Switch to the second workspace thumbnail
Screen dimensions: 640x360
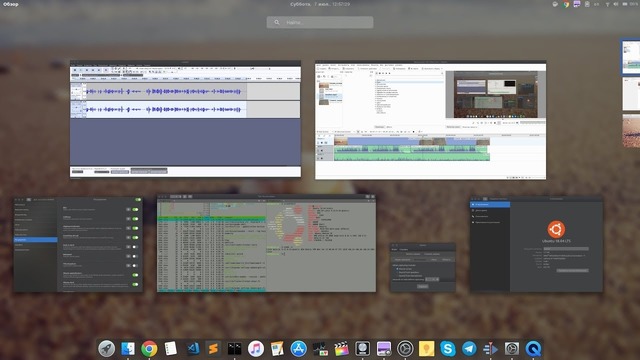[631, 94]
